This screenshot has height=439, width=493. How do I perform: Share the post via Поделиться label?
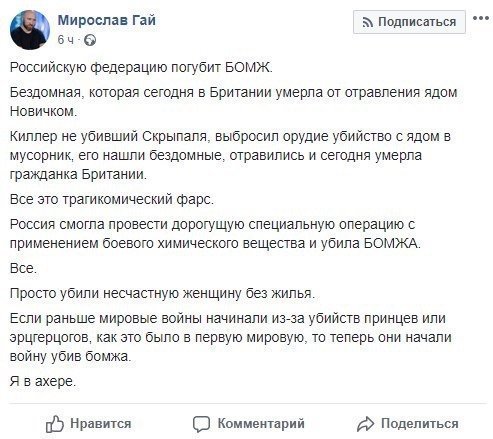point(420,424)
